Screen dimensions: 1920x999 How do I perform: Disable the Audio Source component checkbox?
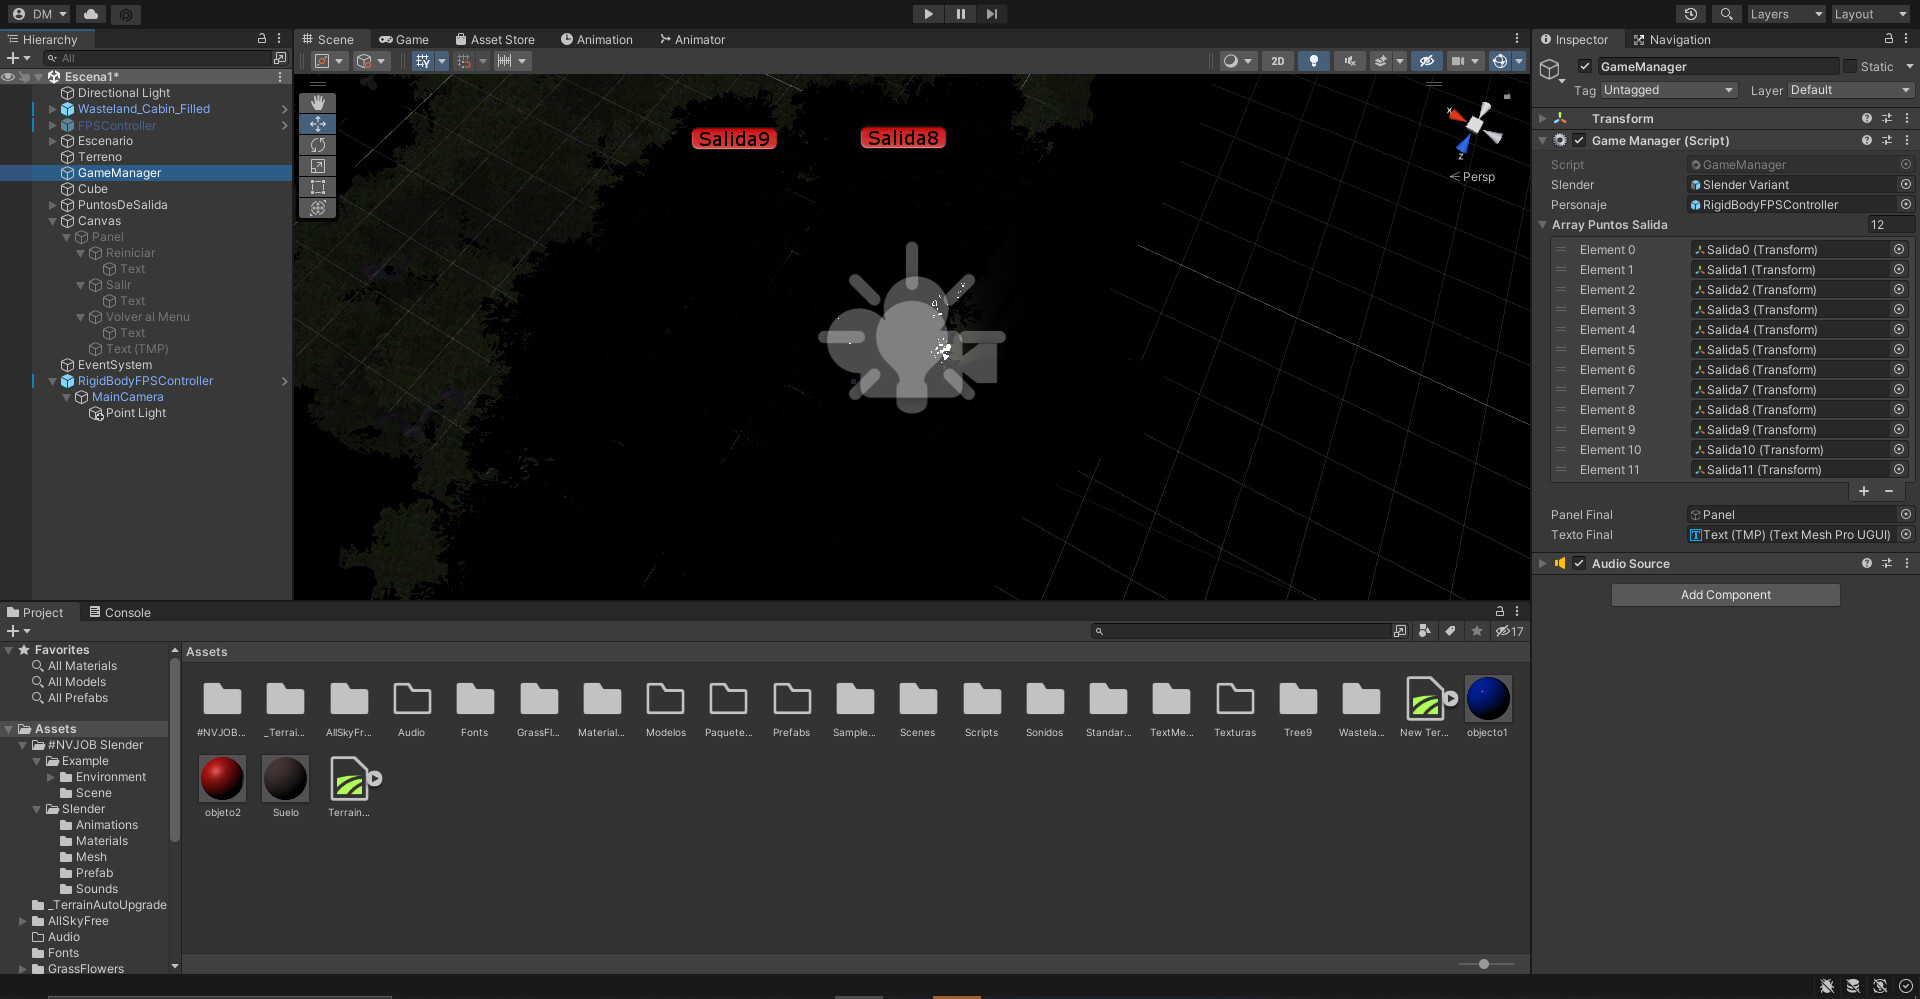1579,564
